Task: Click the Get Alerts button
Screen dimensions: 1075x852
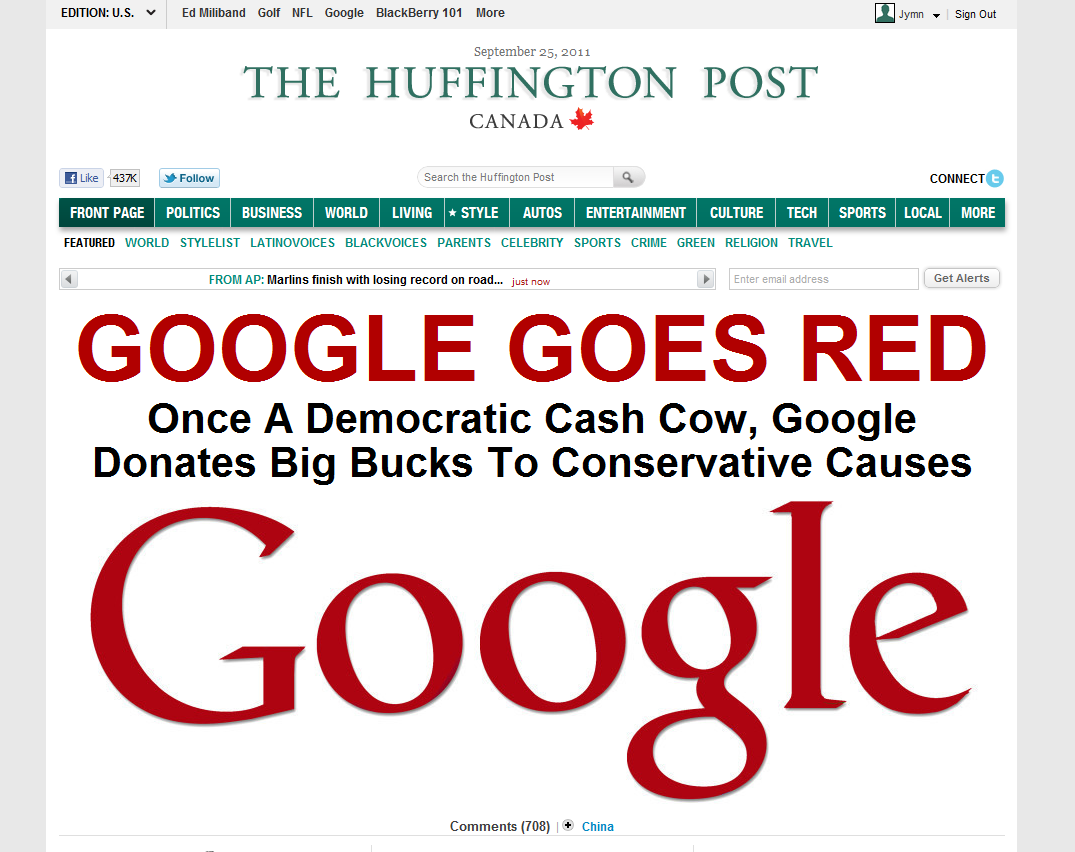Action: pyautogui.click(x=961, y=278)
